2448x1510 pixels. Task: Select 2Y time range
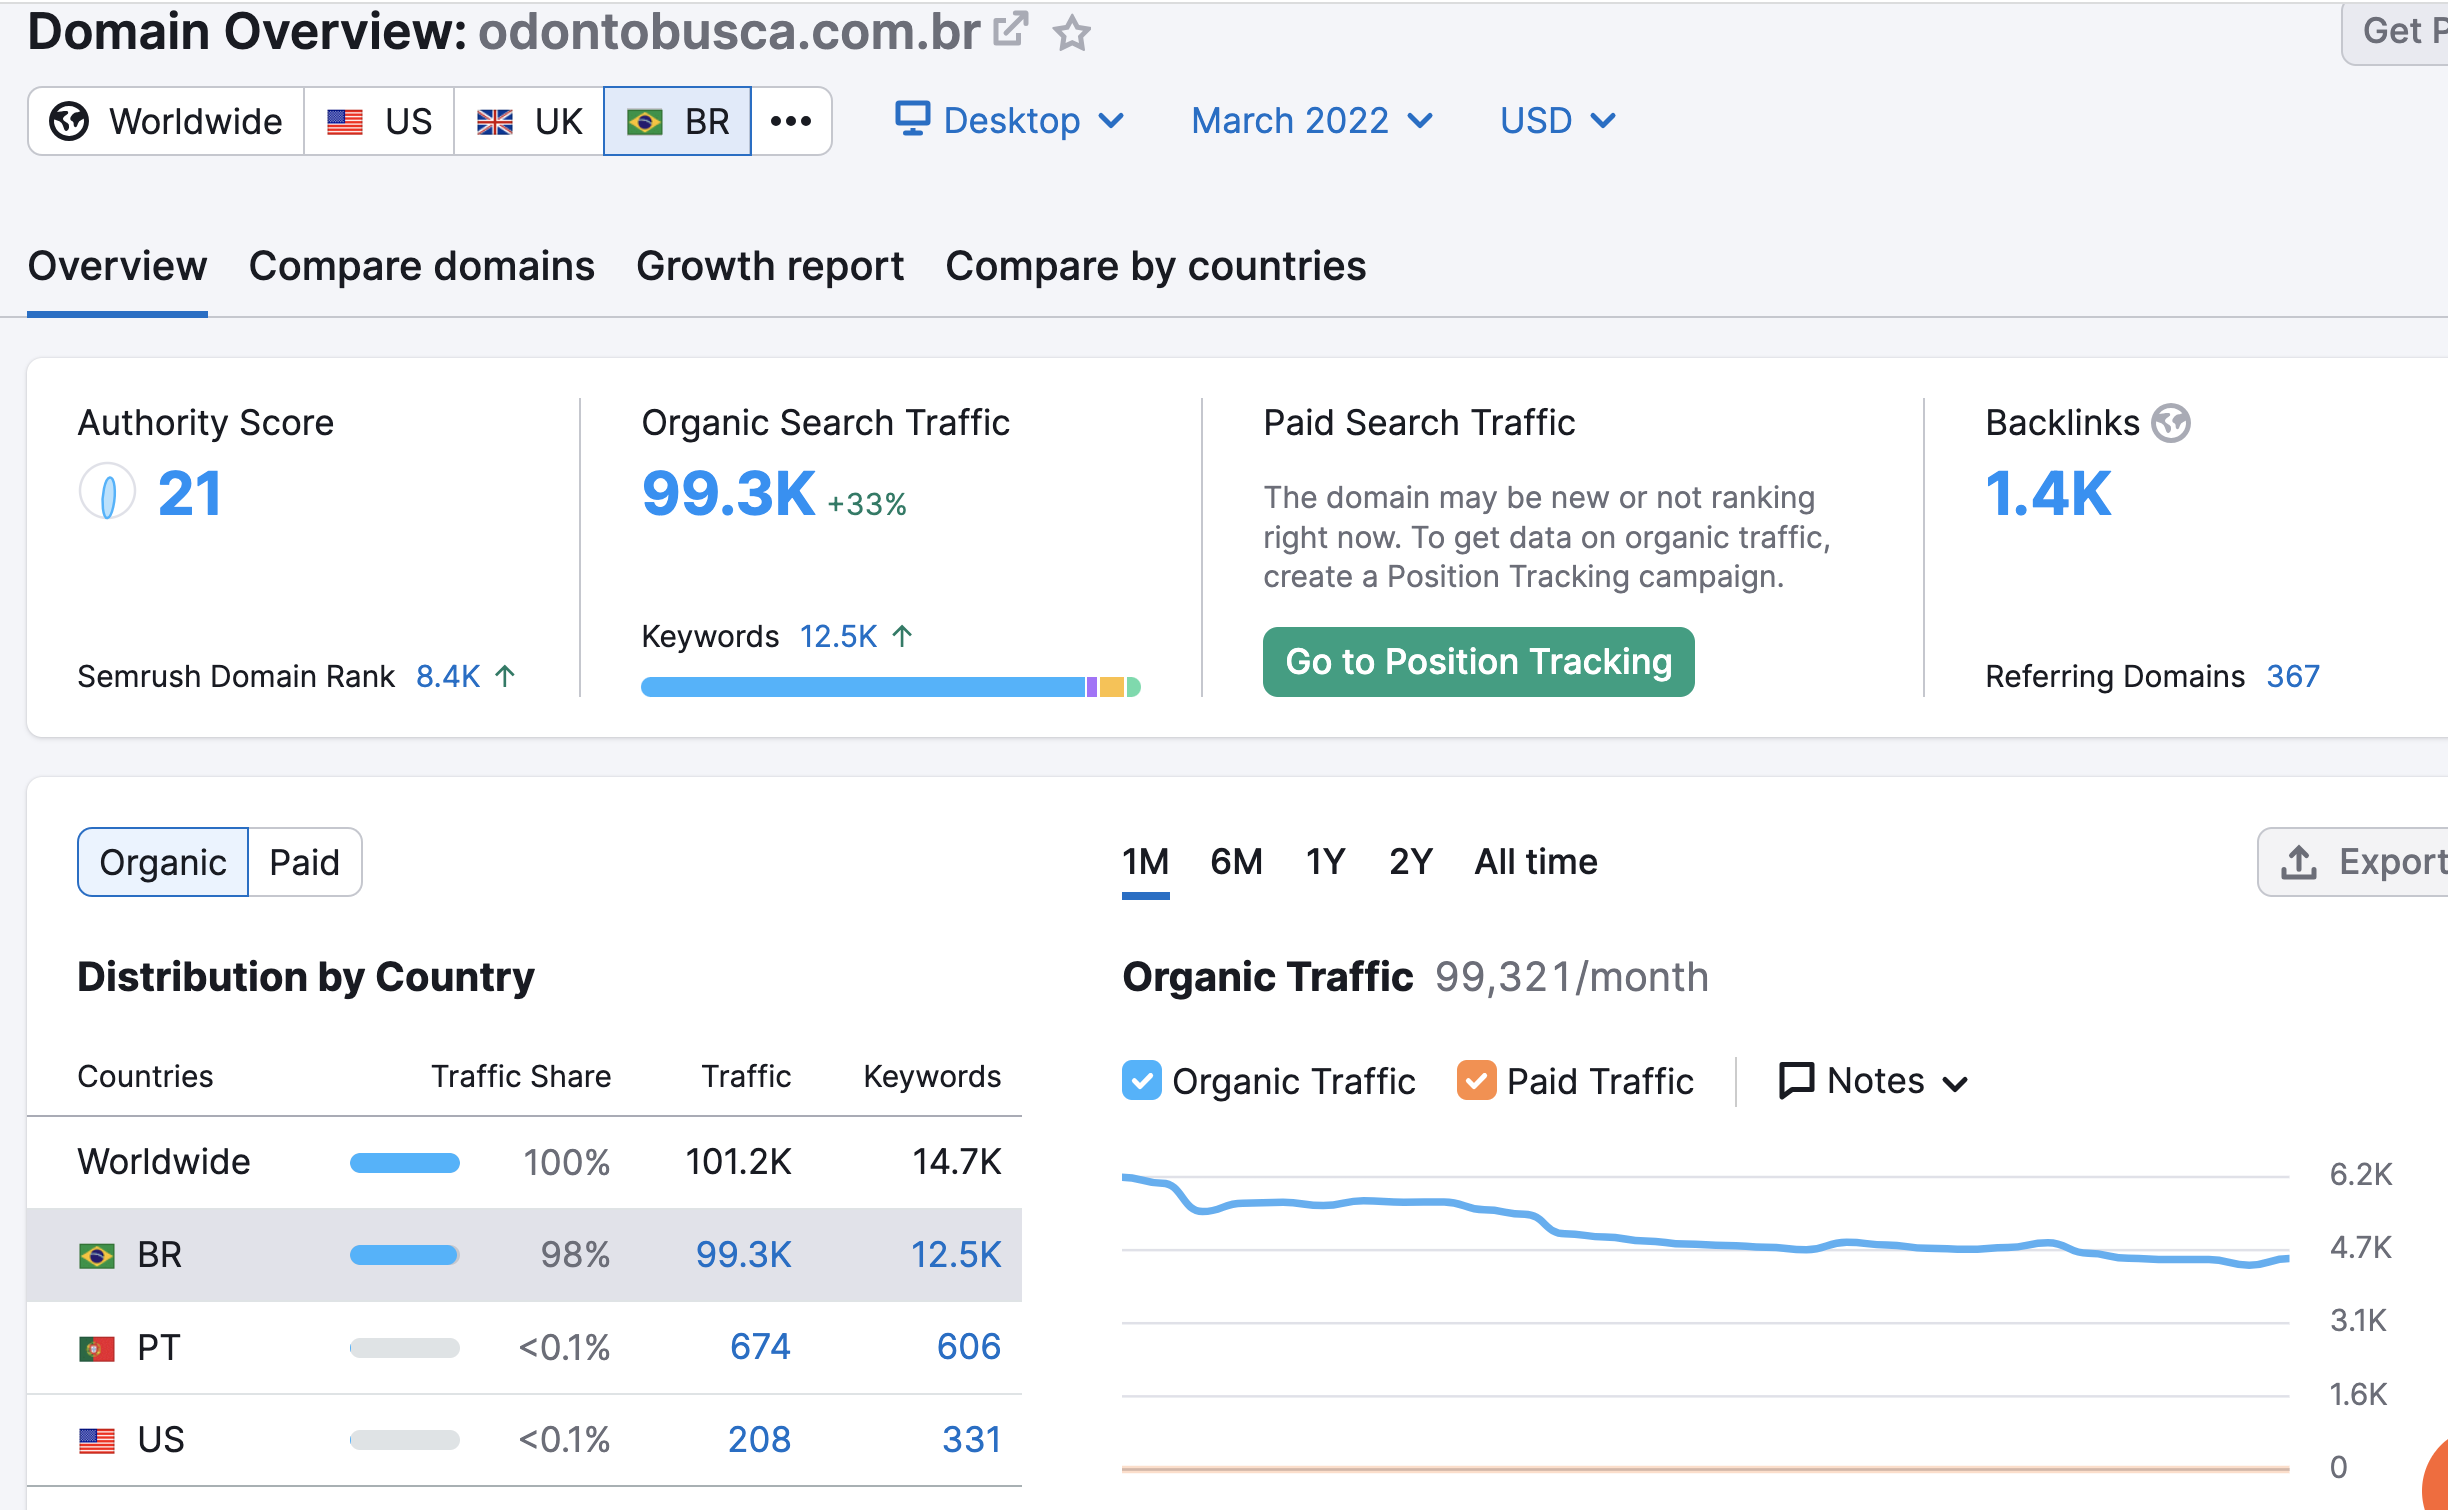pyautogui.click(x=1410, y=862)
